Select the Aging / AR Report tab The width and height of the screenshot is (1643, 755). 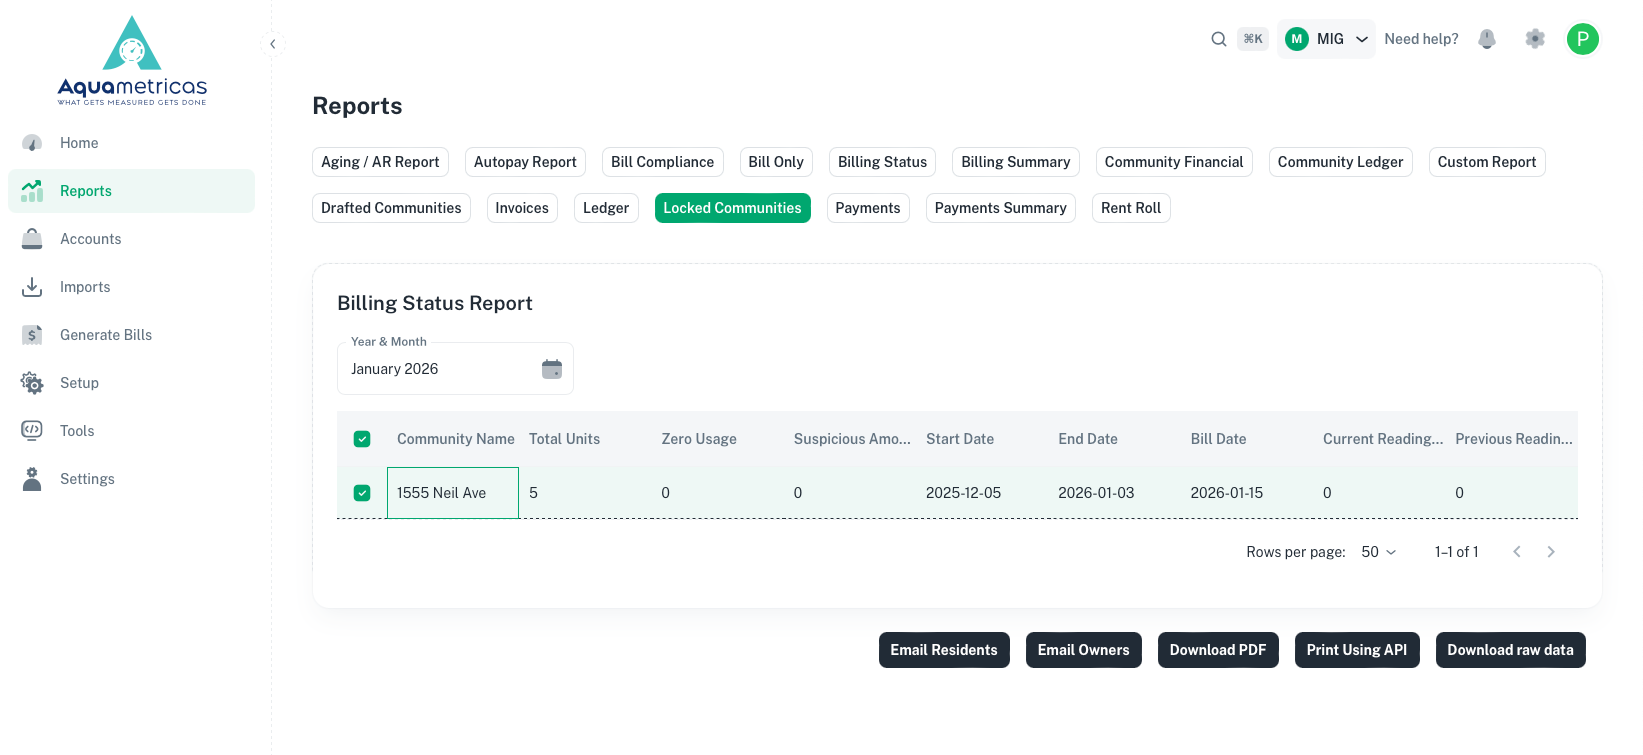[x=380, y=162]
